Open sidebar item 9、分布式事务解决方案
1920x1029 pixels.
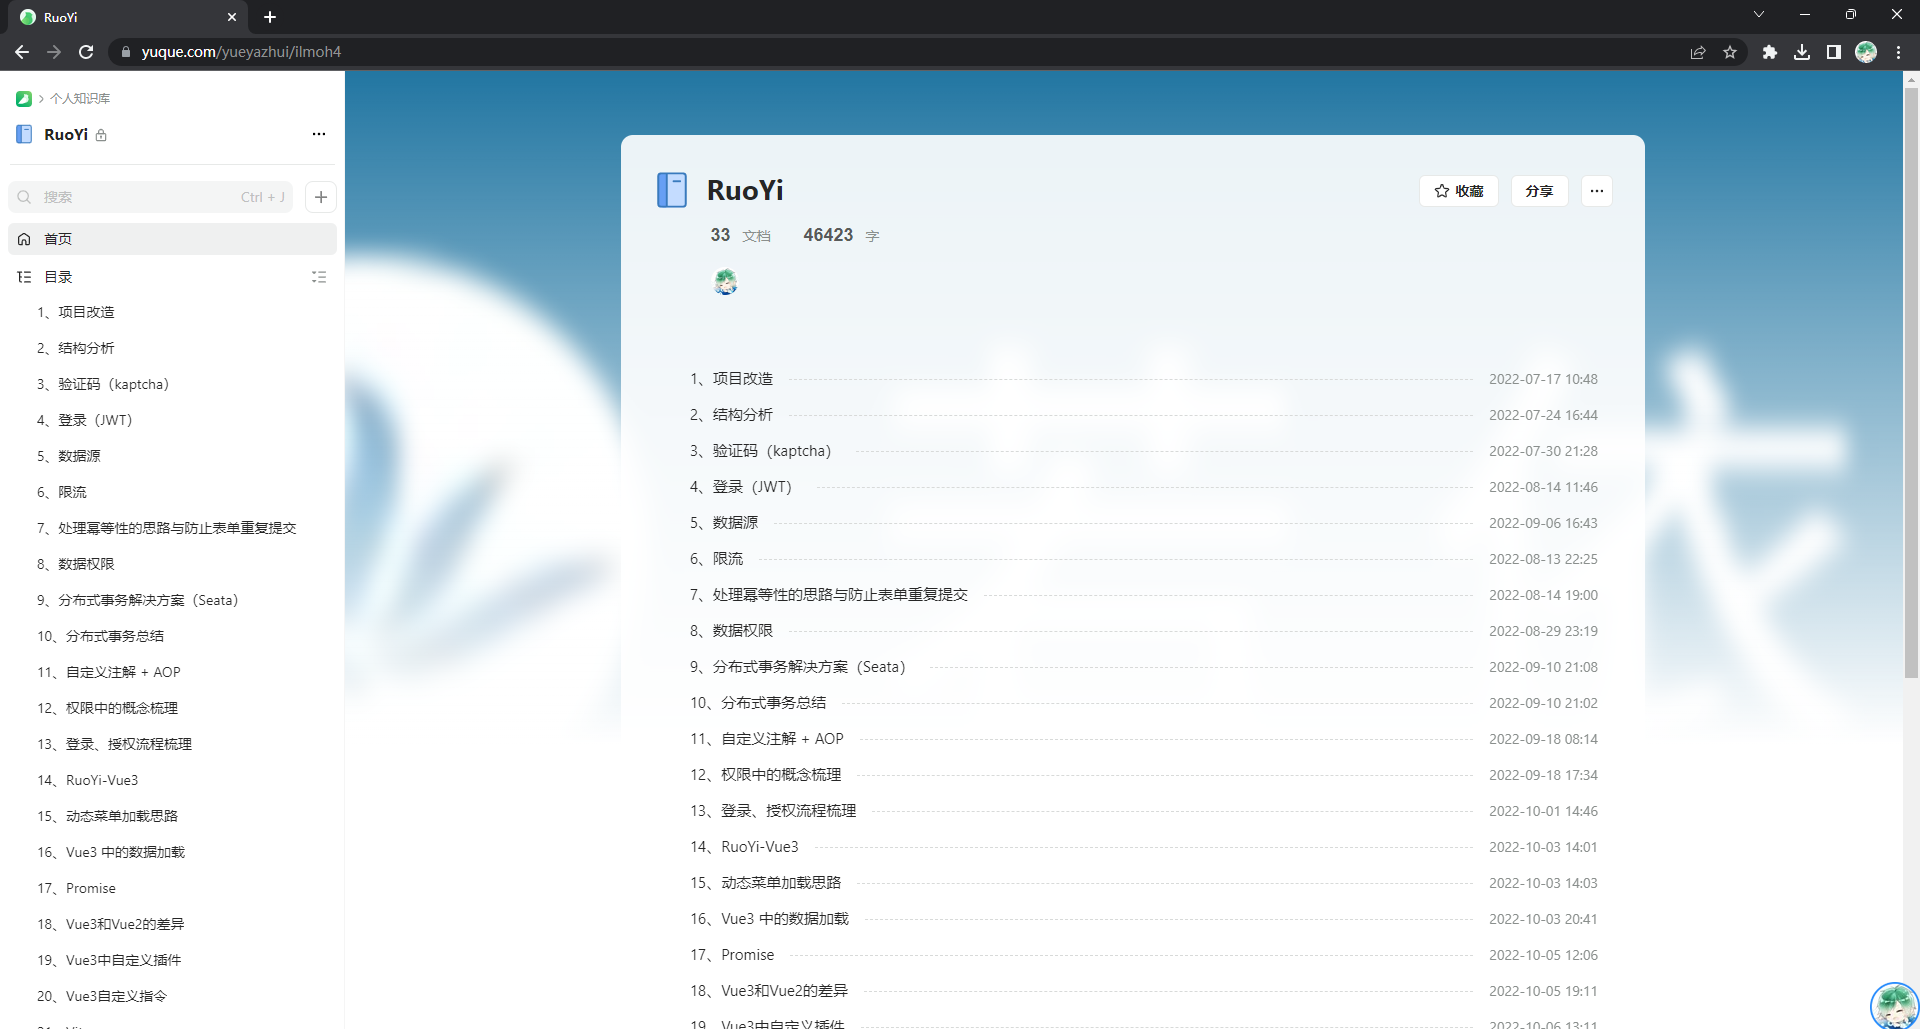[138, 600]
